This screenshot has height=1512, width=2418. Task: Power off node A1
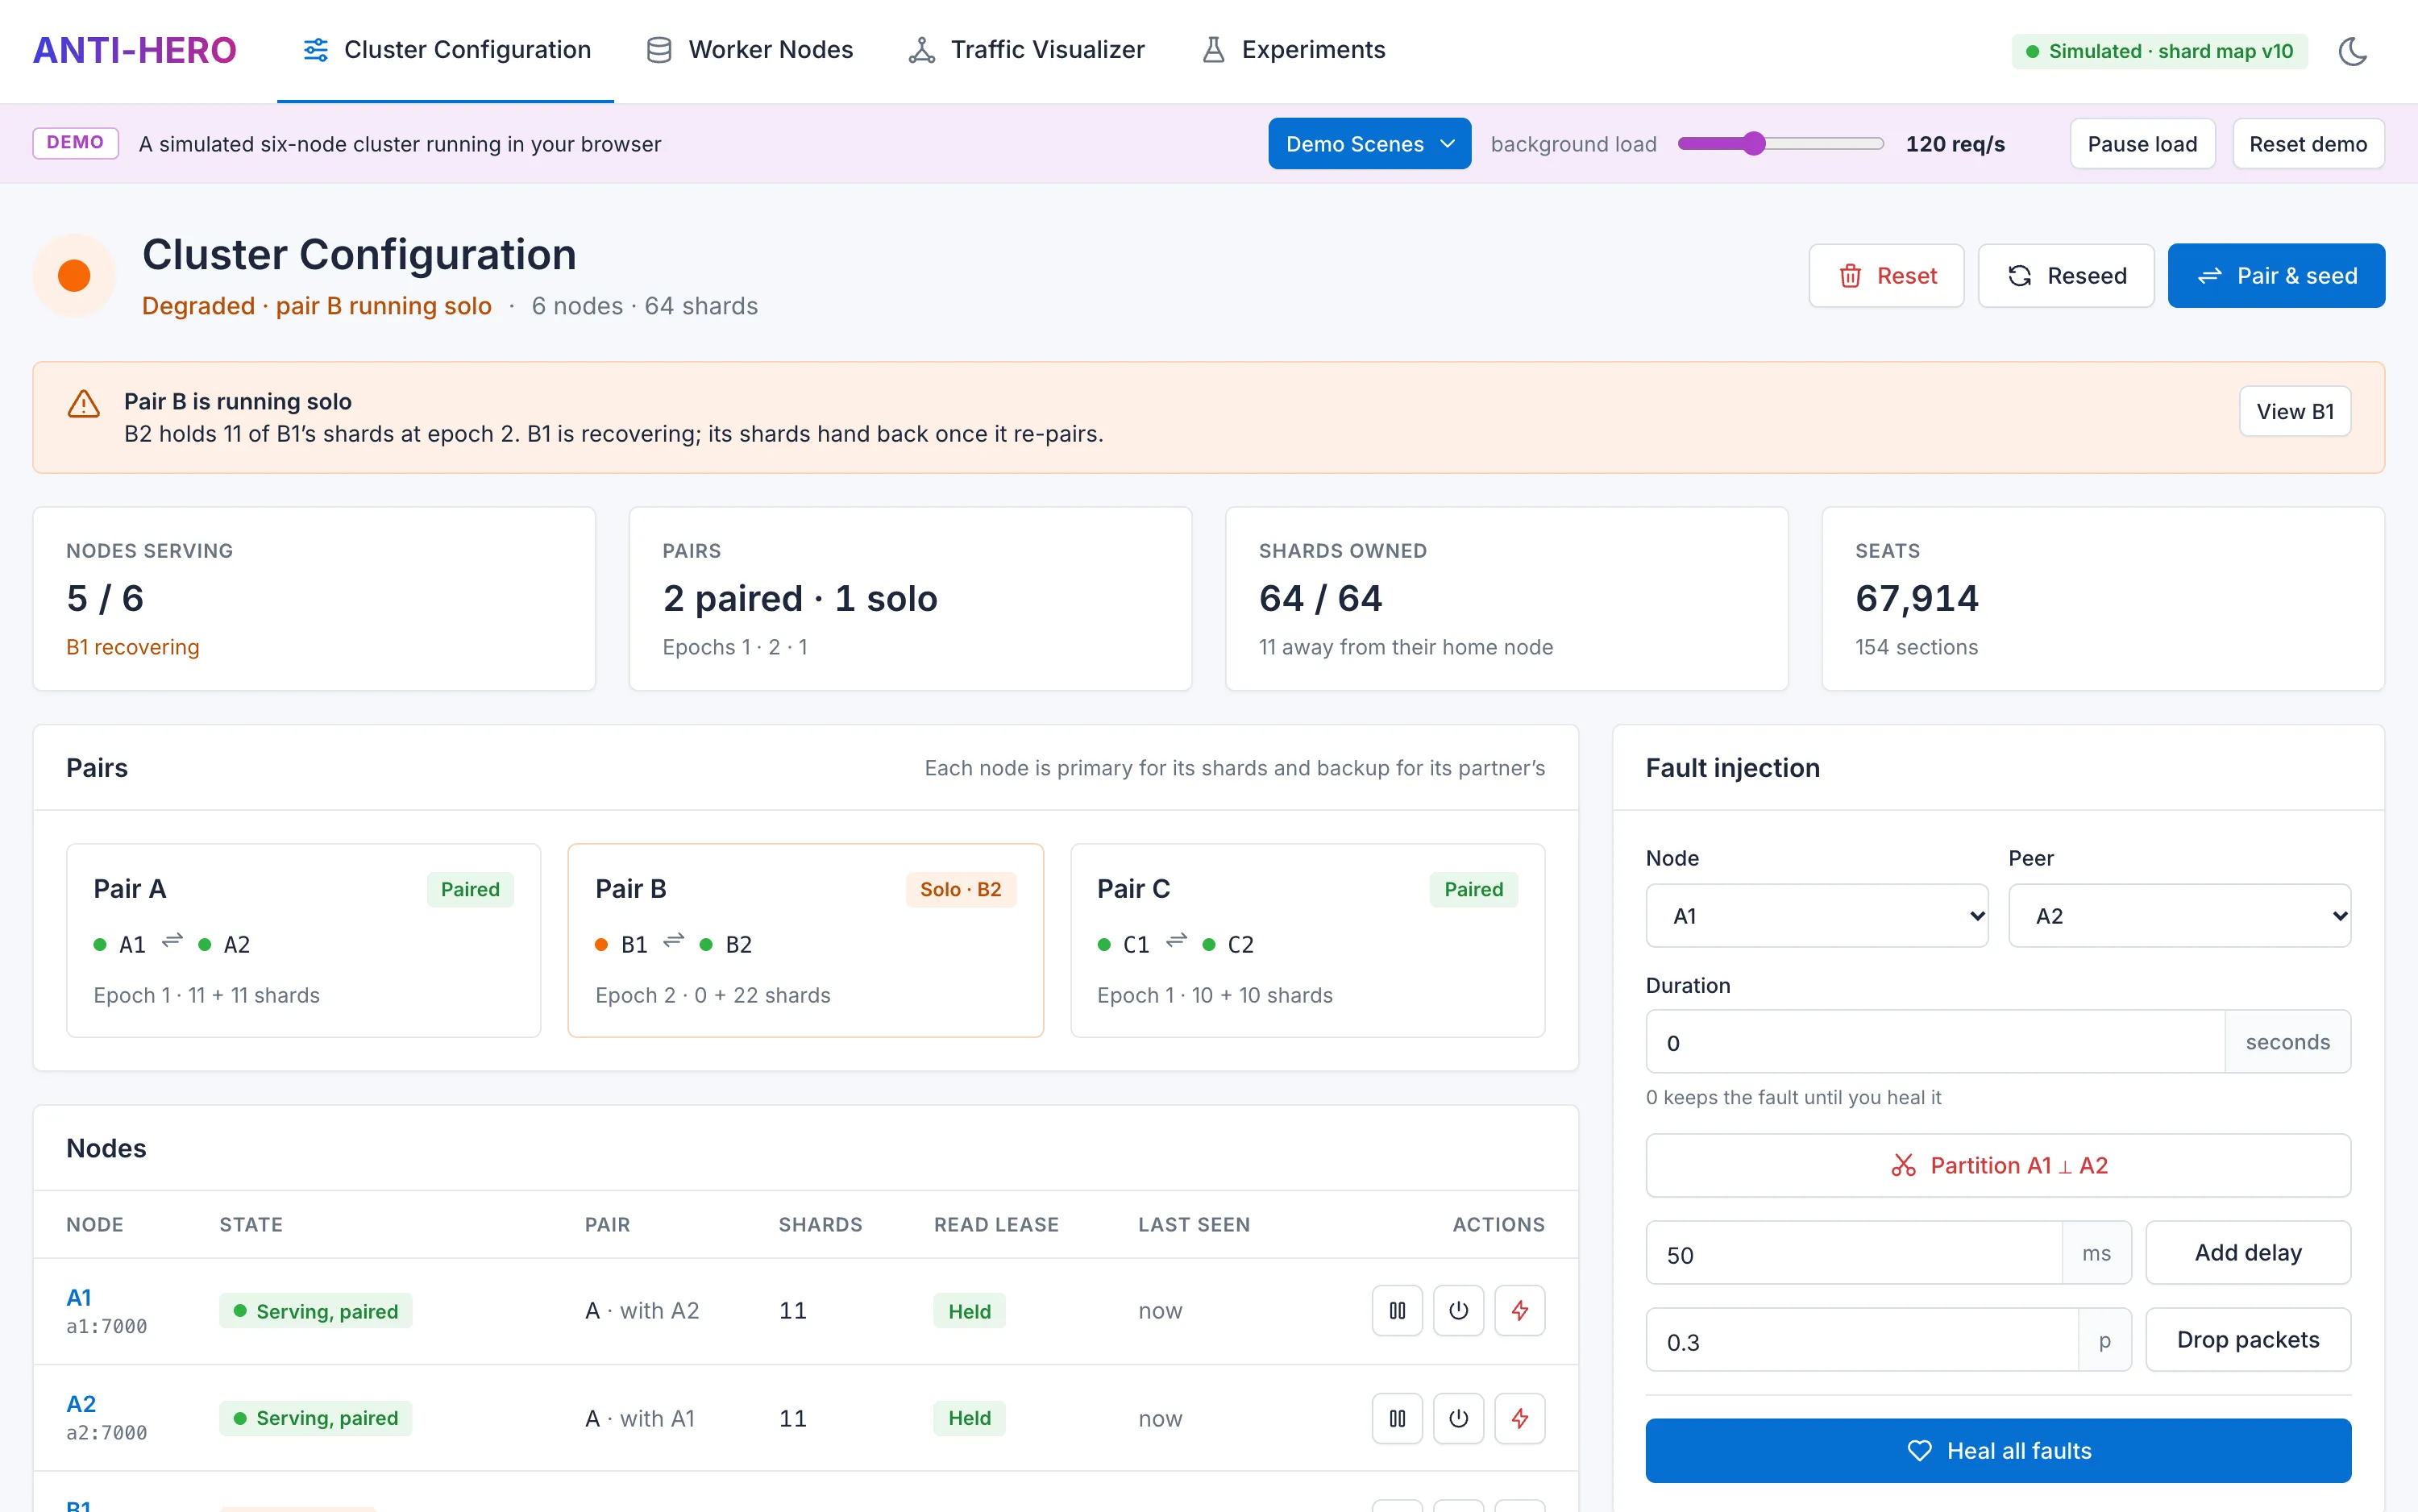coord(1458,1310)
